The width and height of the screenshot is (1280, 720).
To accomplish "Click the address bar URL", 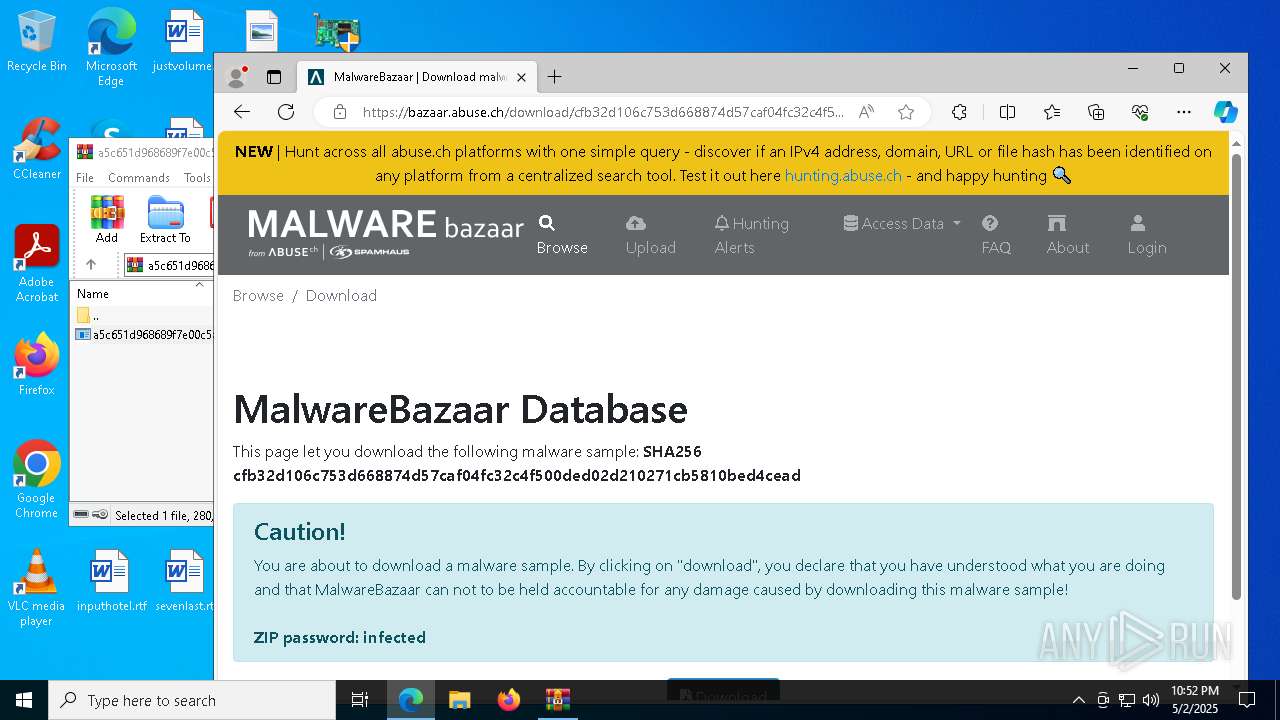I will (603, 112).
